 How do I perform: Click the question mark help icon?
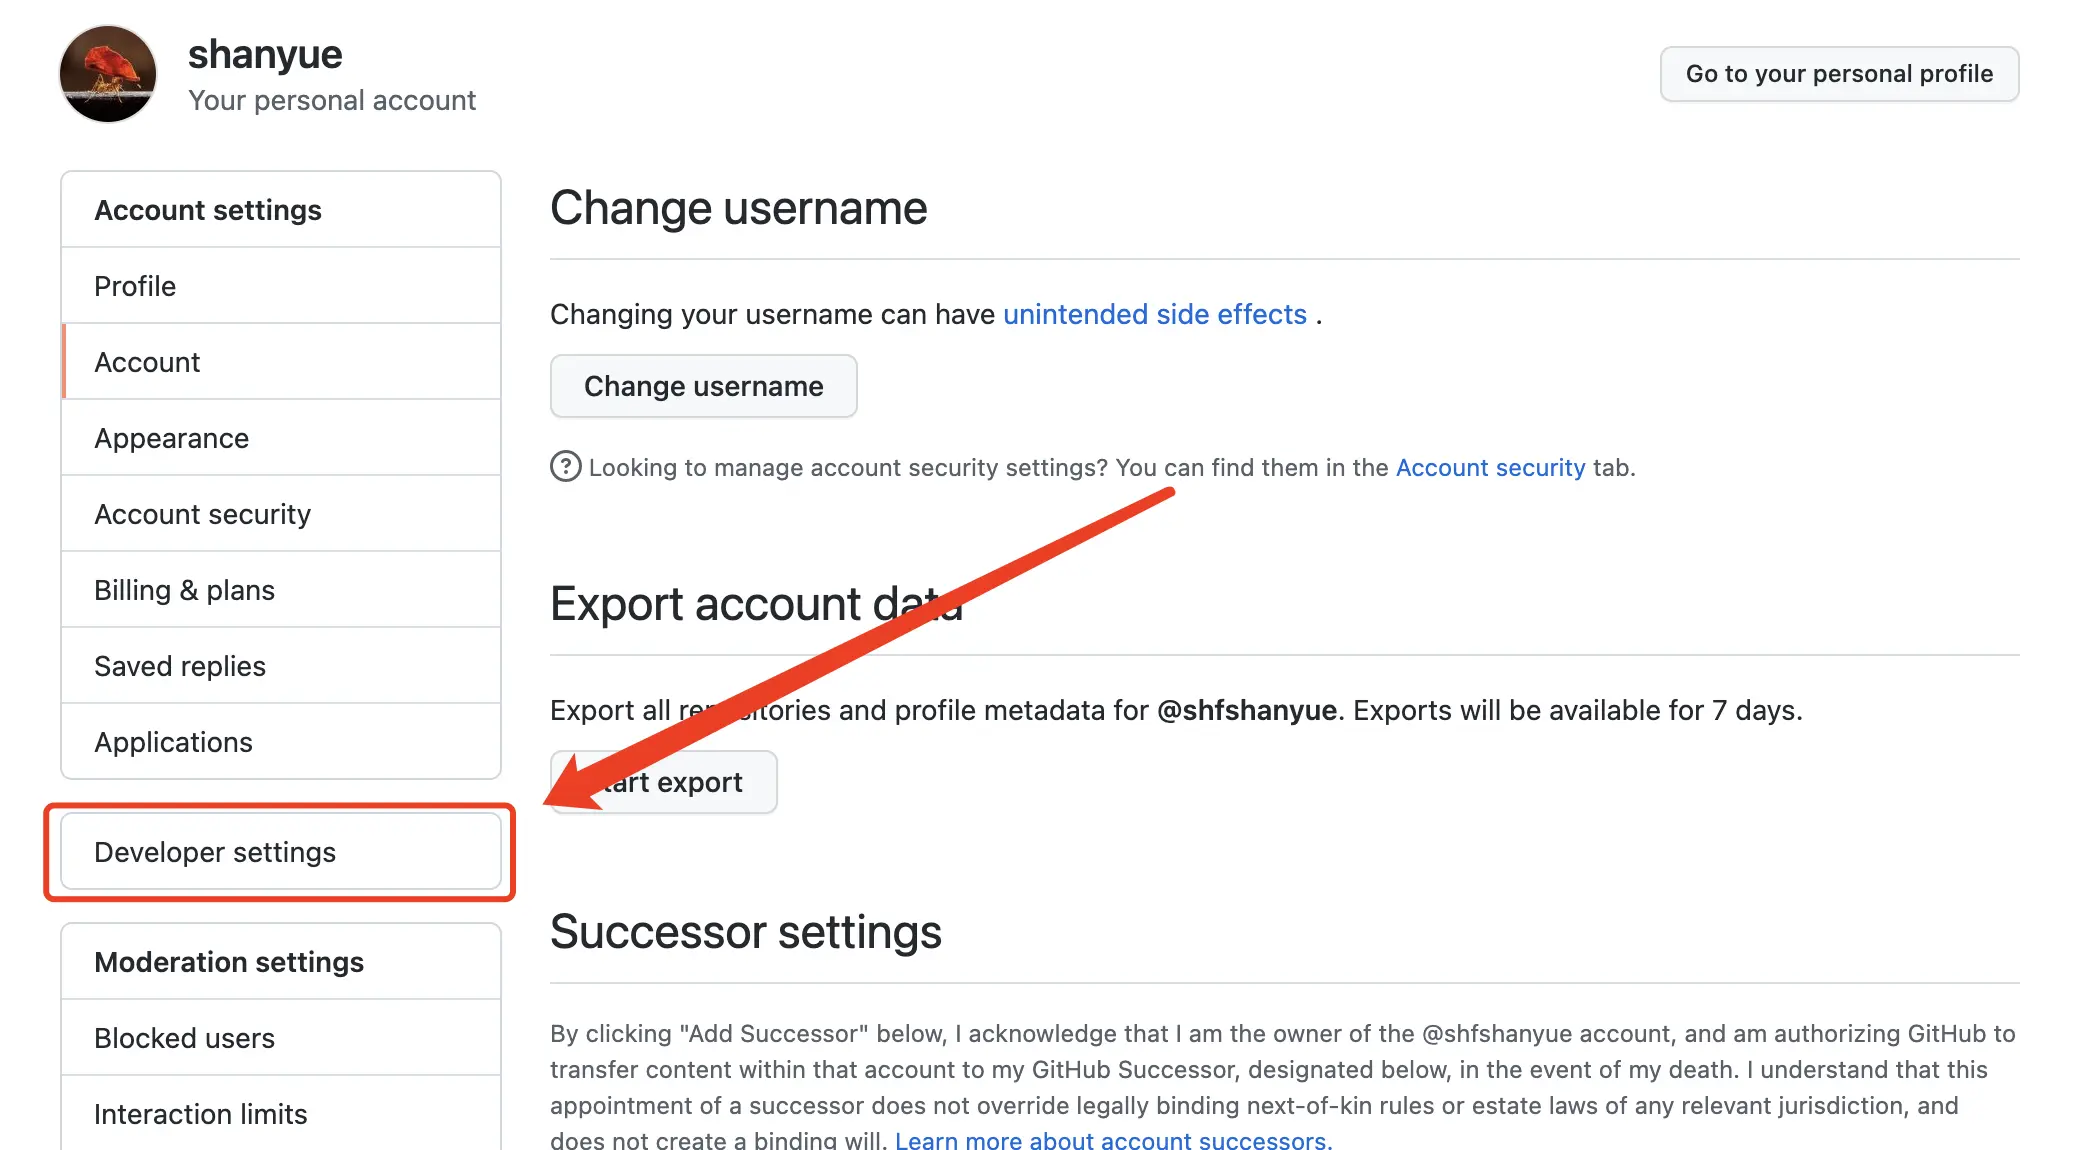pos(566,467)
